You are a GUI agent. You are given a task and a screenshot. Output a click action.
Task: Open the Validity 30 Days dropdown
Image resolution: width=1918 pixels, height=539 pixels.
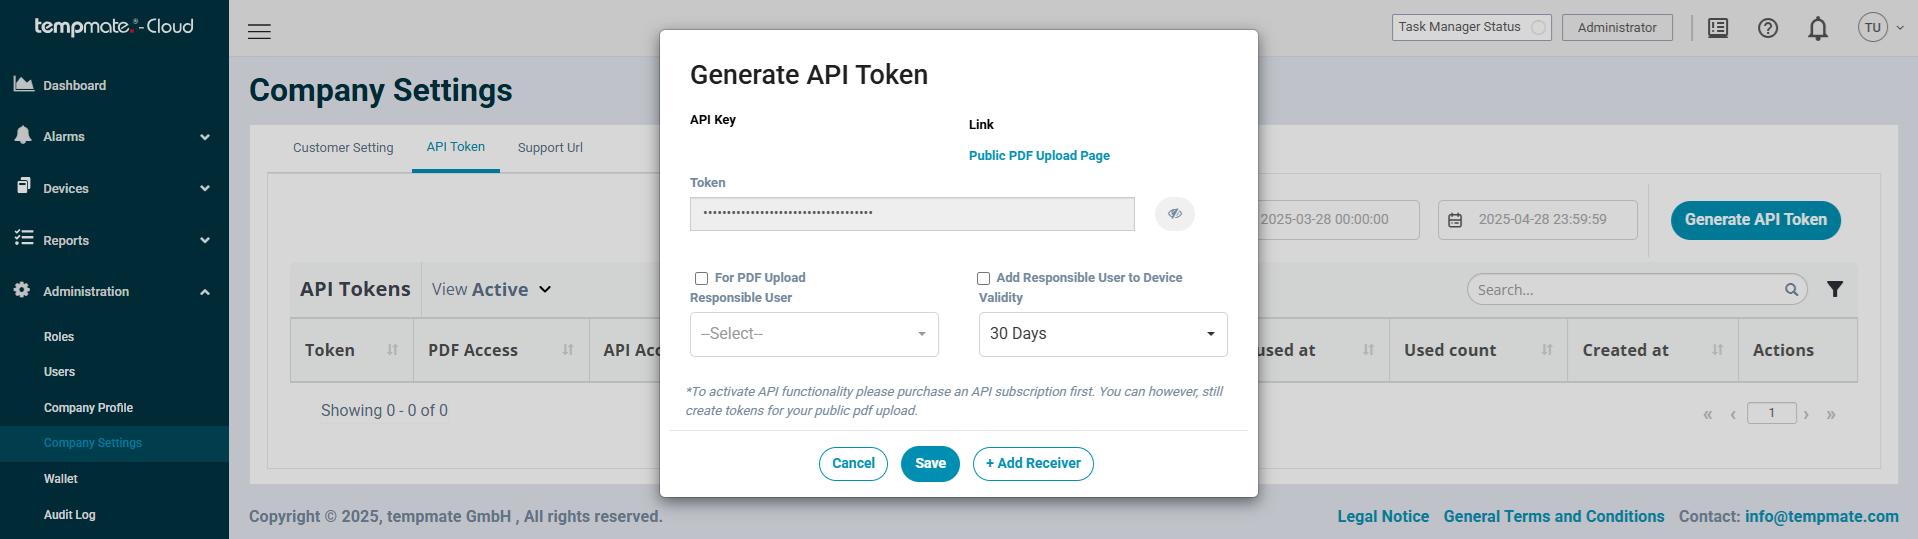[1103, 334]
